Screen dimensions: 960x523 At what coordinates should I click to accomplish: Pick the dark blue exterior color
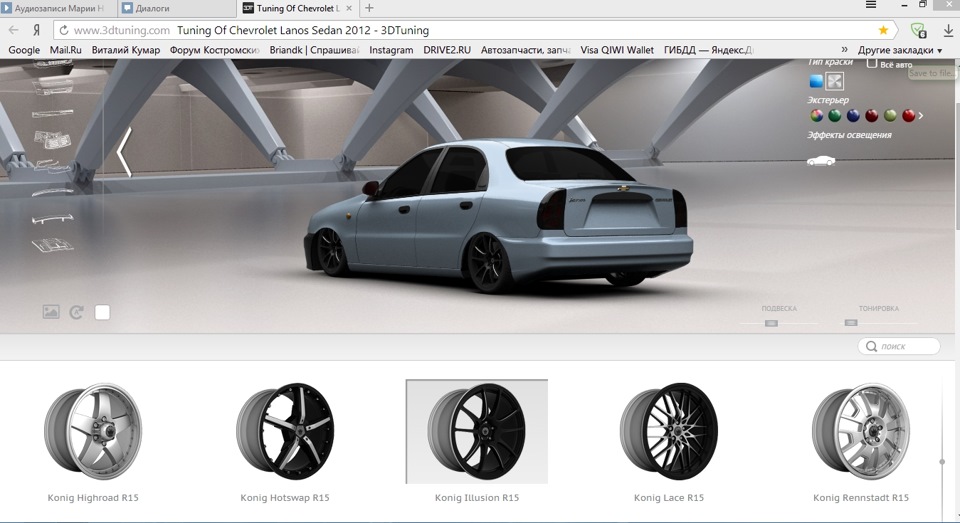[x=853, y=115]
